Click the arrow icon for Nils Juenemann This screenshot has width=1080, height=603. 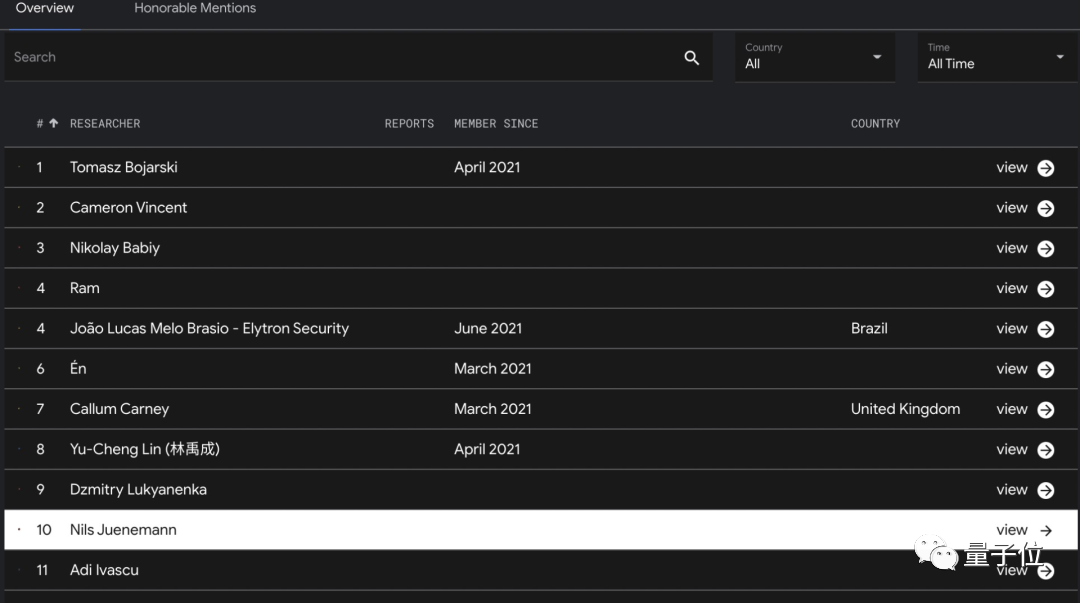click(1046, 530)
